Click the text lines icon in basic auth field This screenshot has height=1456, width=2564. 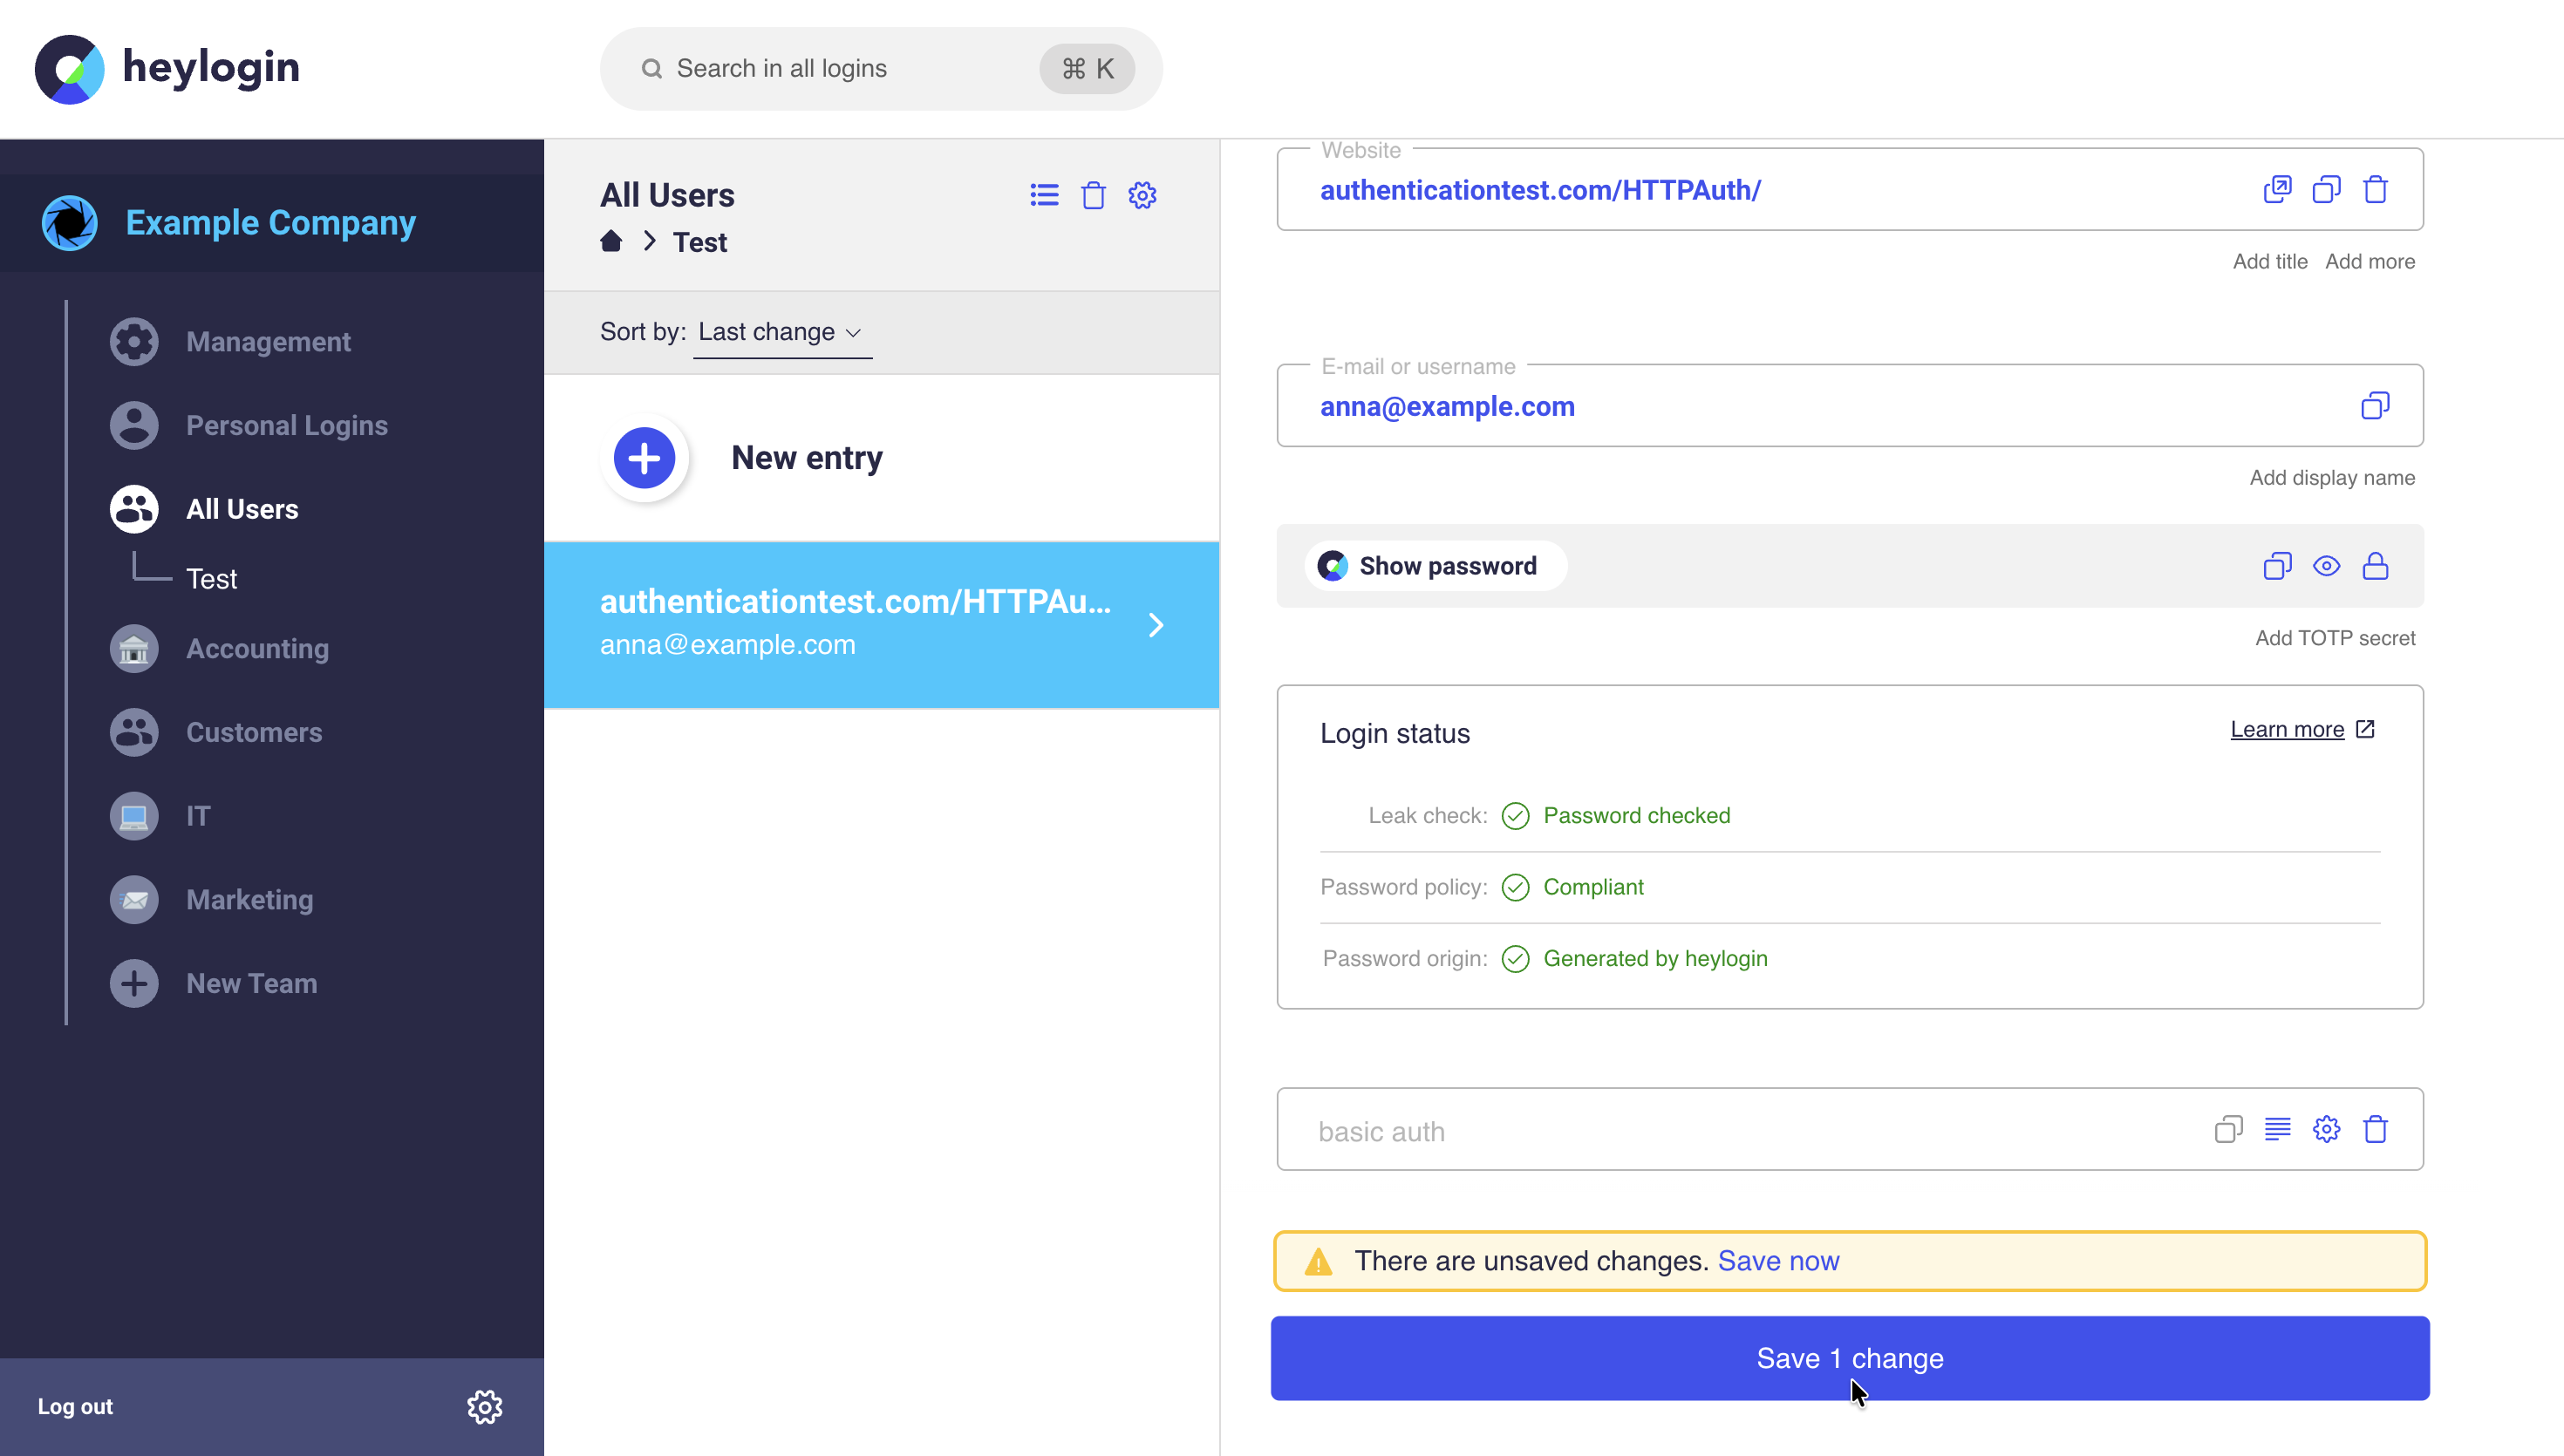[x=2277, y=1130]
